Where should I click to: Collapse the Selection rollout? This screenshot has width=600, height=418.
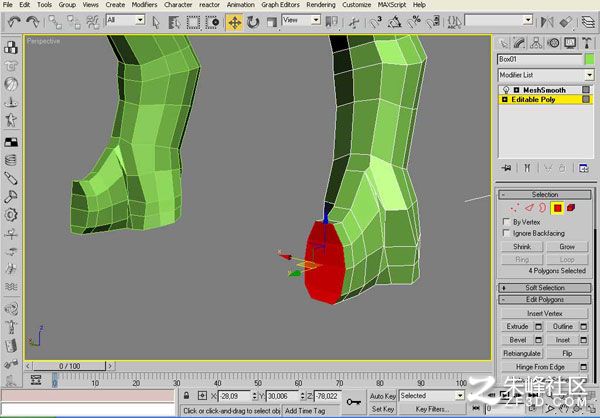(545, 194)
